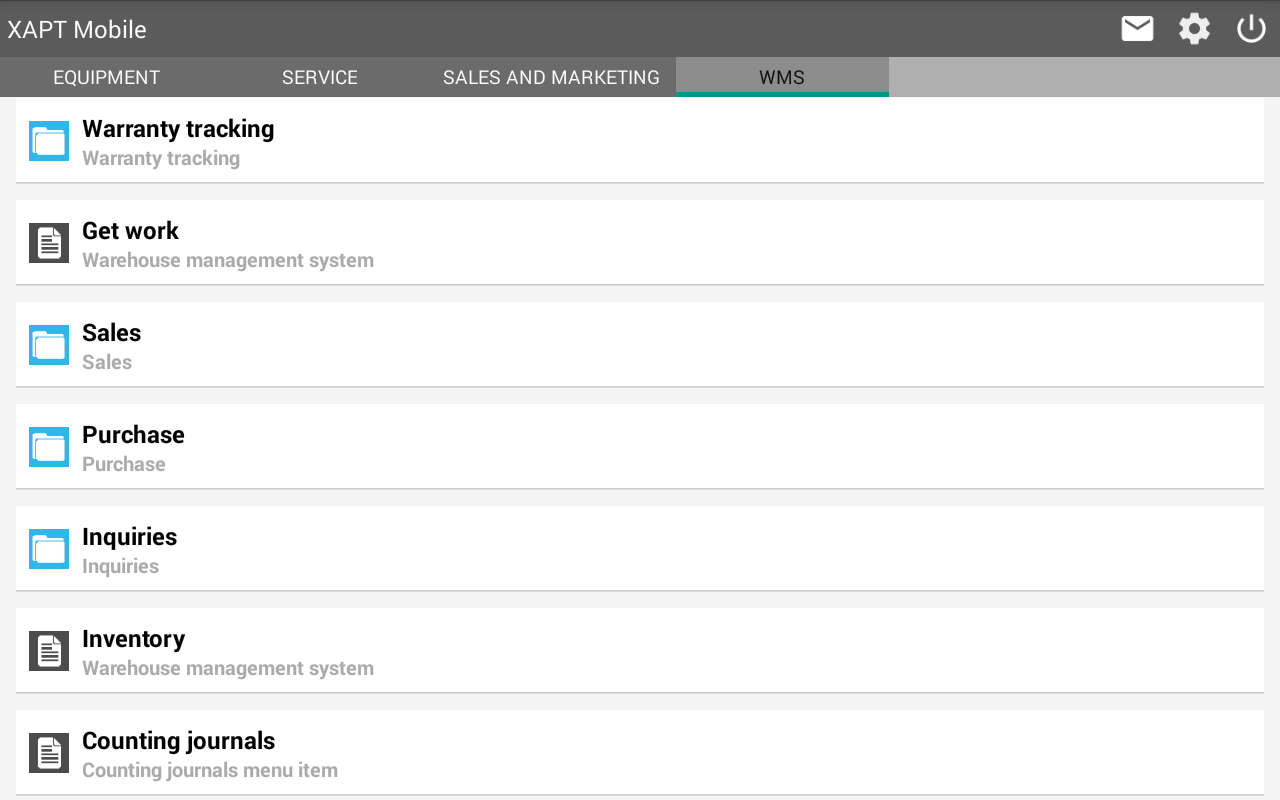Screen dimensions: 1280x800
Task: Click the Sales folder icon
Action: (x=49, y=345)
